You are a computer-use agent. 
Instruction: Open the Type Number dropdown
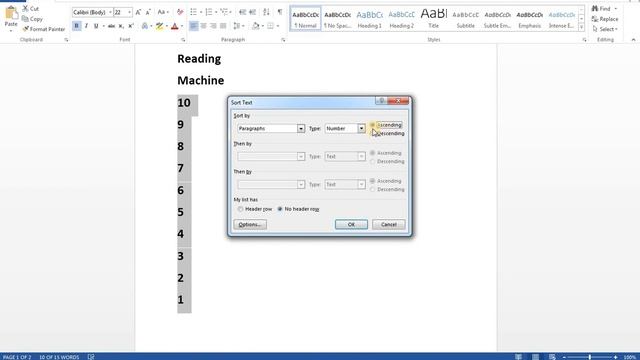pos(361,129)
